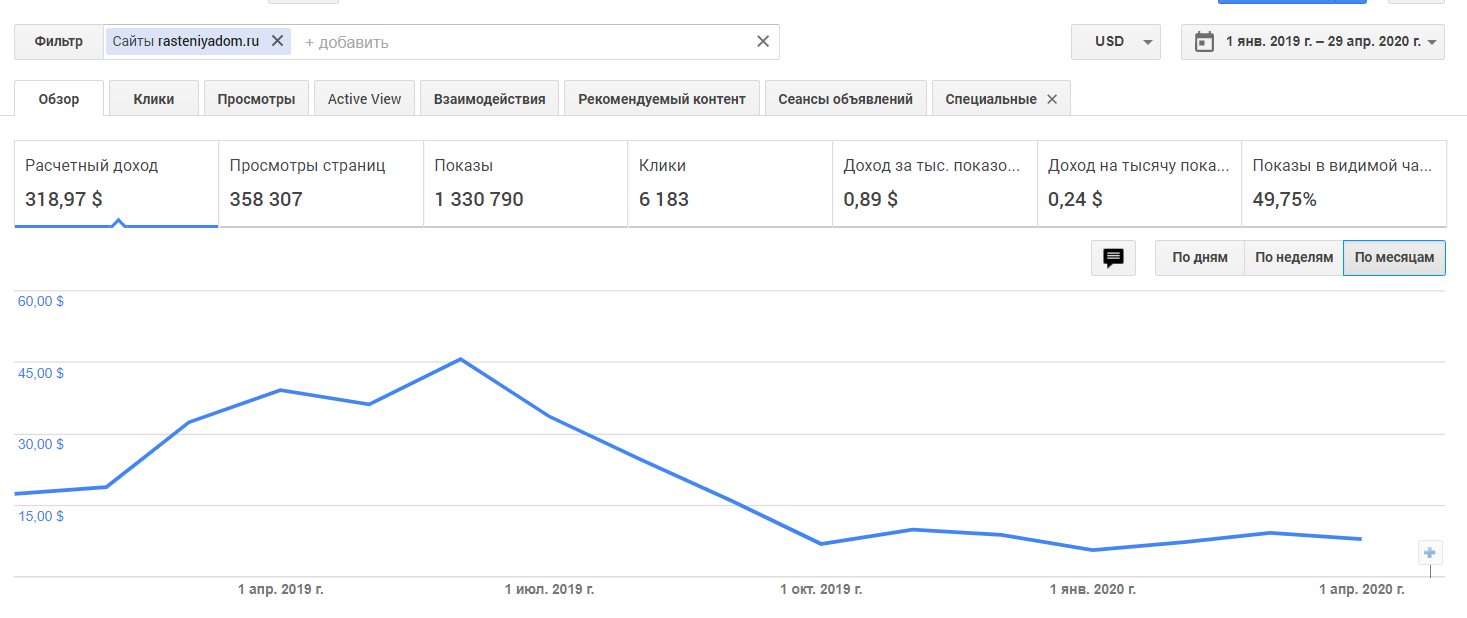Click the '1 апр. 2020 г.' axis label
Viewport: 1467px width, 618px height.
pyautogui.click(x=1362, y=590)
